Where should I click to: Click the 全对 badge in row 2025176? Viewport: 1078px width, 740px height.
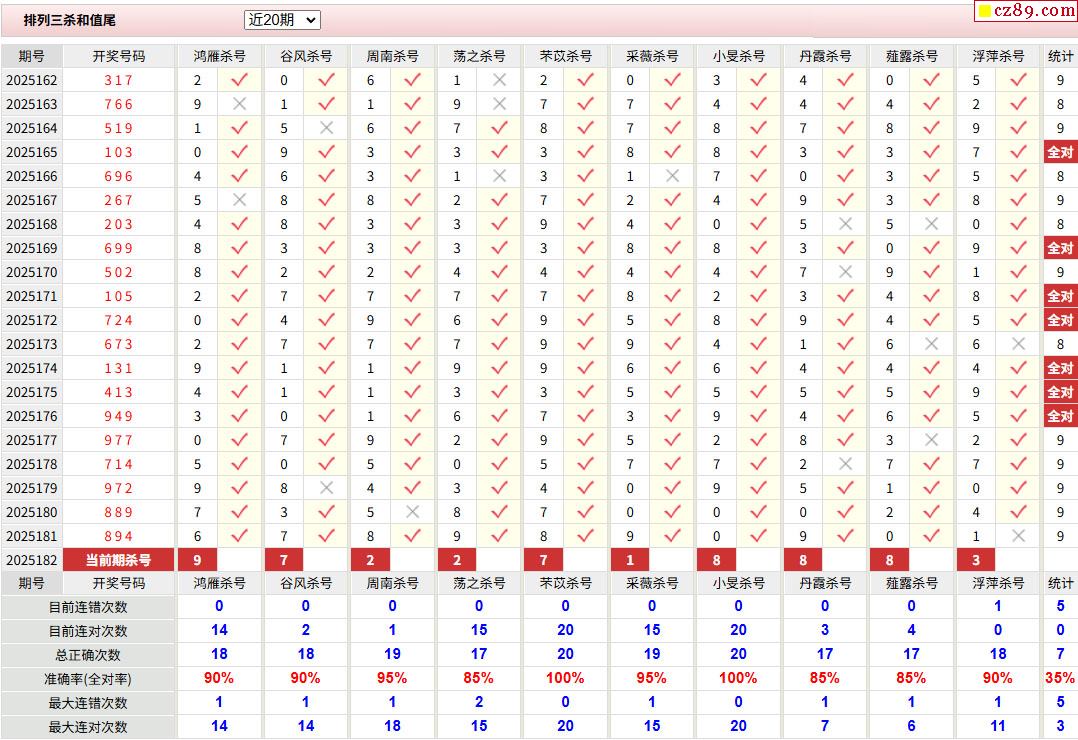click(1060, 417)
